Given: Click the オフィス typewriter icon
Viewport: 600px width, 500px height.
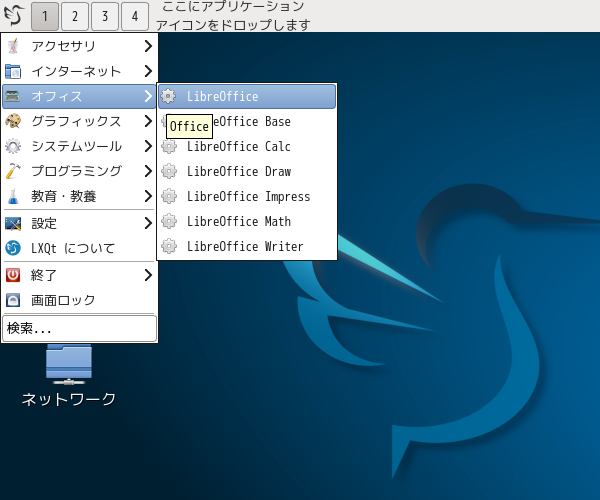Looking at the screenshot, I should (13, 96).
